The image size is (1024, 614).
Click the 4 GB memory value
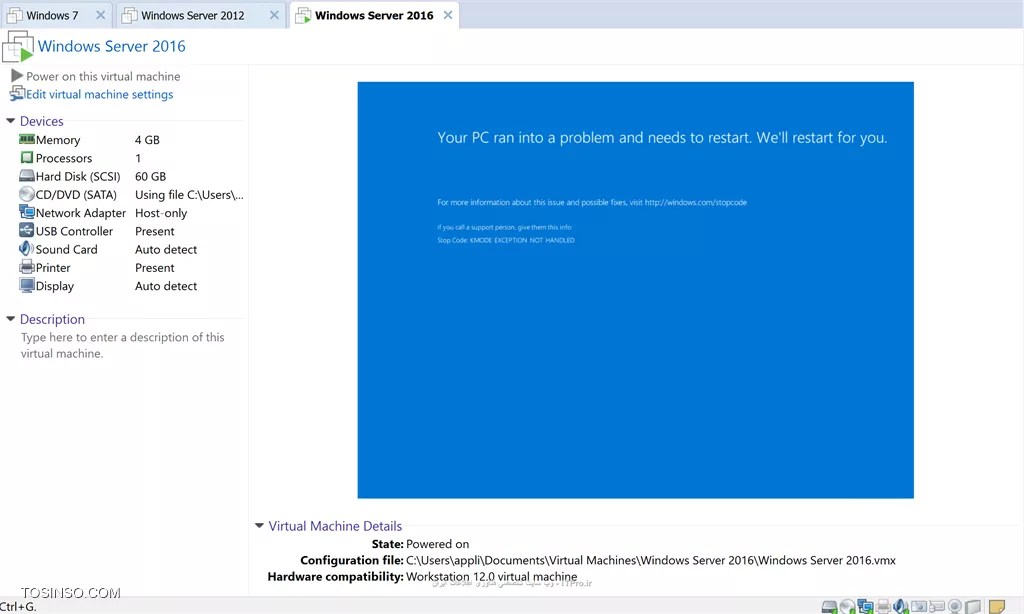point(147,140)
